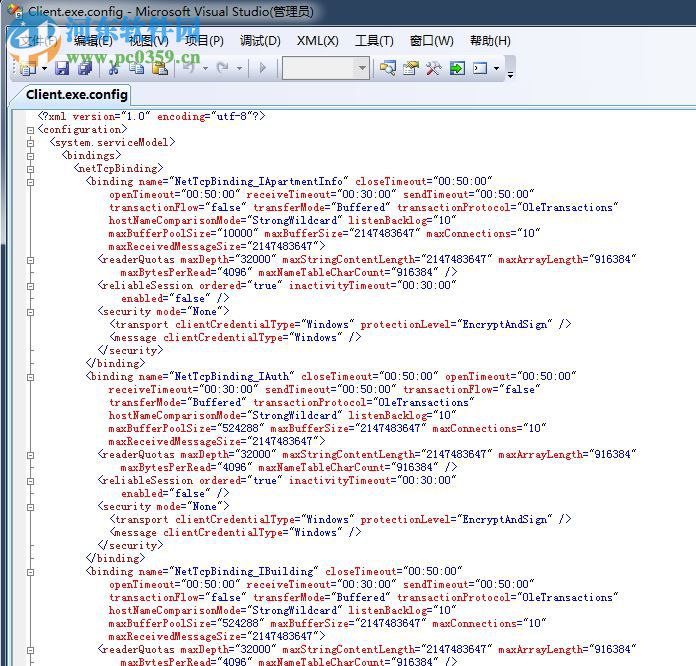Collapse the configuration XML node
The height and width of the screenshot is (666, 696).
pos(30,129)
